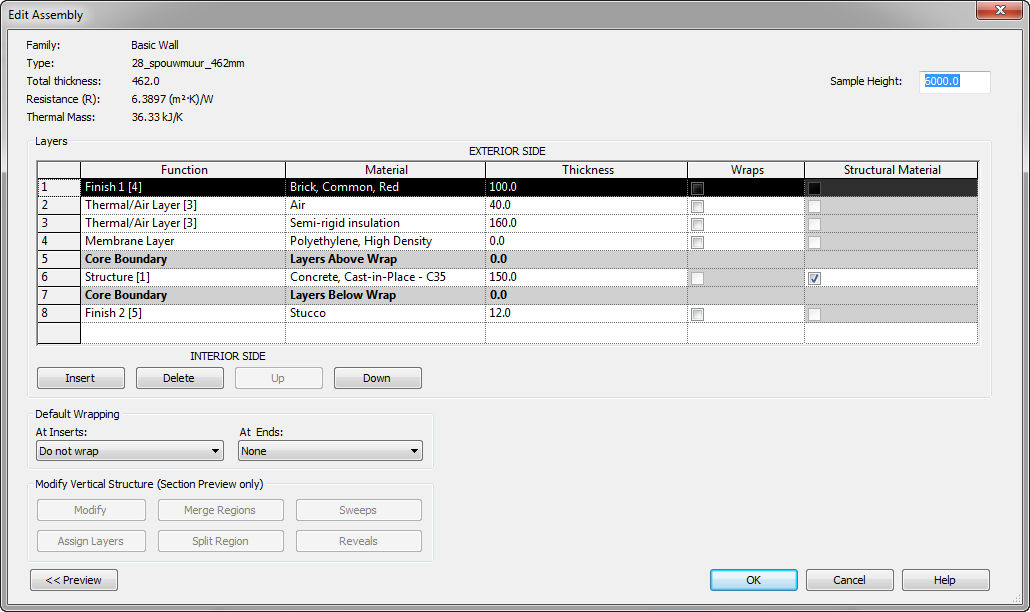This screenshot has width=1030, height=612.
Task: Insert a new wall layer
Action: pyautogui.click(x=80, y=378)
